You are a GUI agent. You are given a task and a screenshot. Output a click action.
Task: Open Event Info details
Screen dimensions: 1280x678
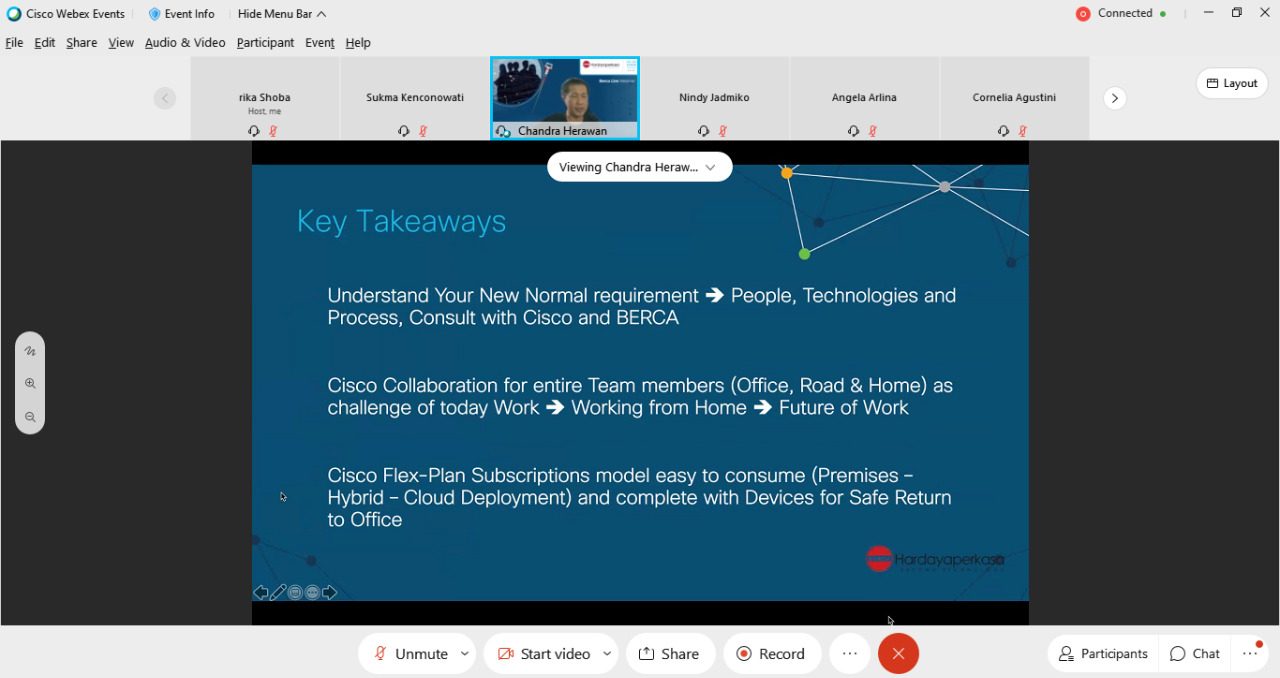pos(182,14)
